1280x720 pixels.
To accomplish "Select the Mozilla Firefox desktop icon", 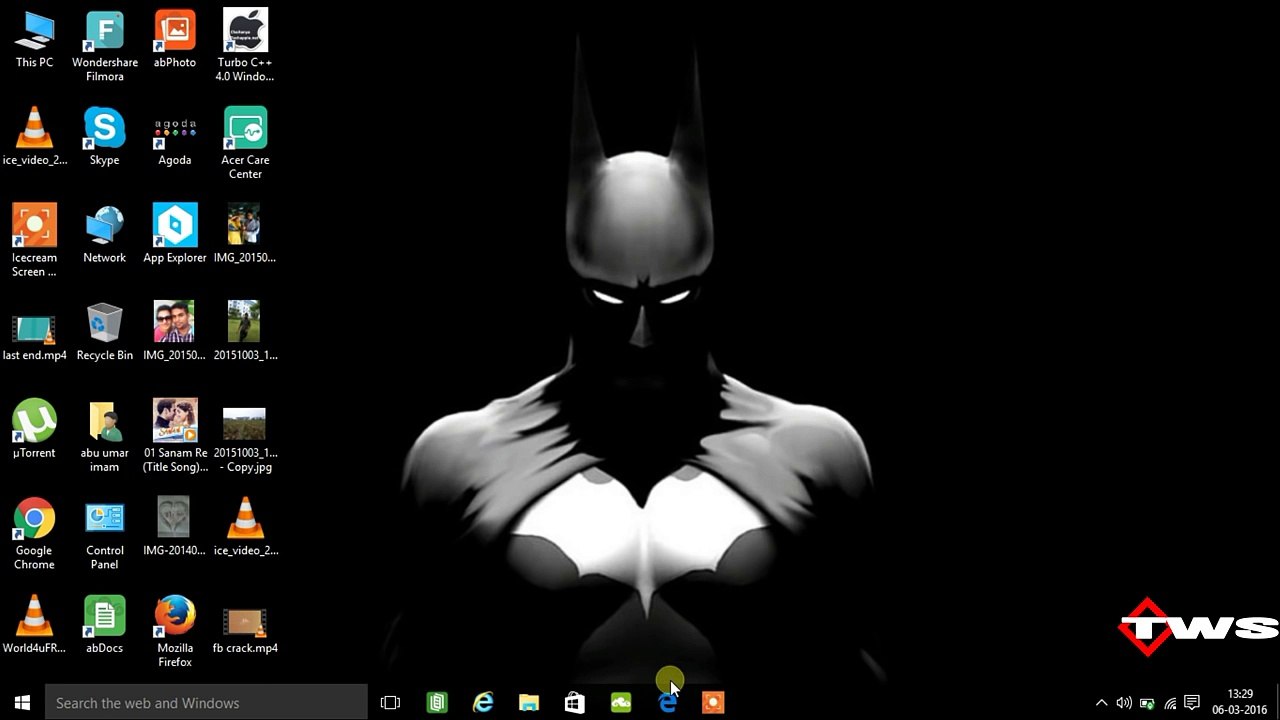I will [x=175, y=631].
